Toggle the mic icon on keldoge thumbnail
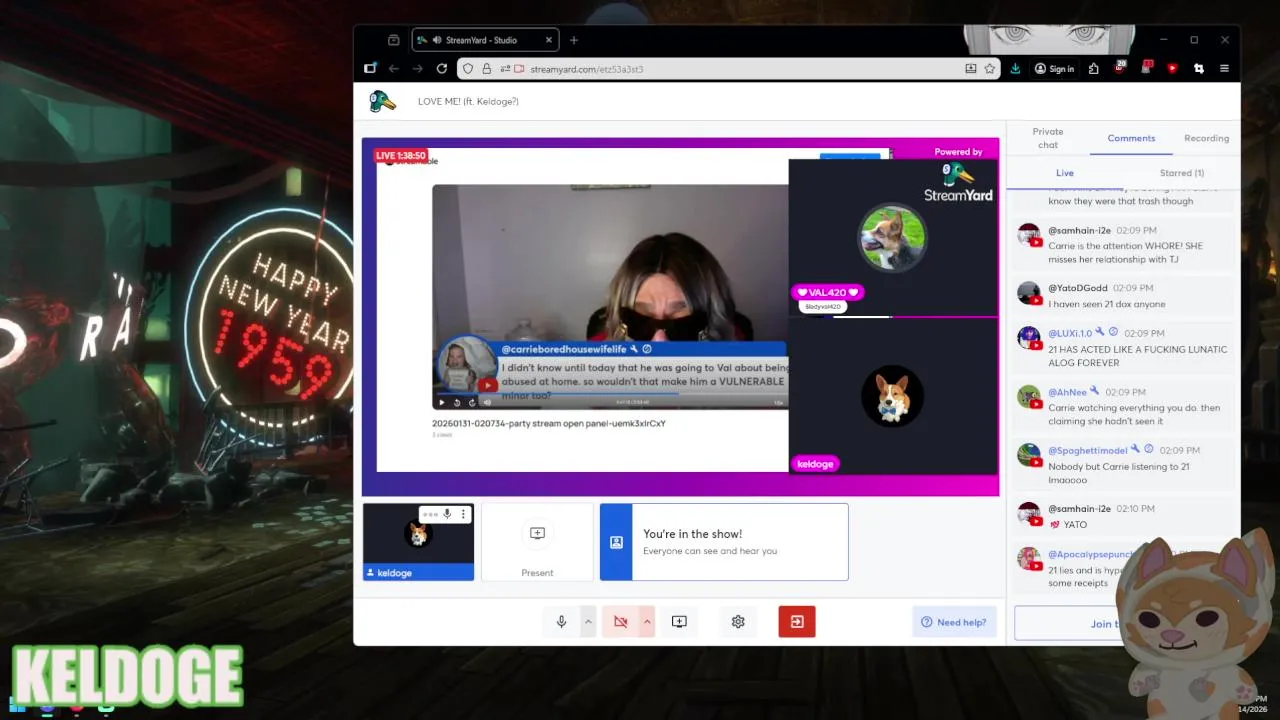Screen dimensions: 1280x720 point(447,514)
